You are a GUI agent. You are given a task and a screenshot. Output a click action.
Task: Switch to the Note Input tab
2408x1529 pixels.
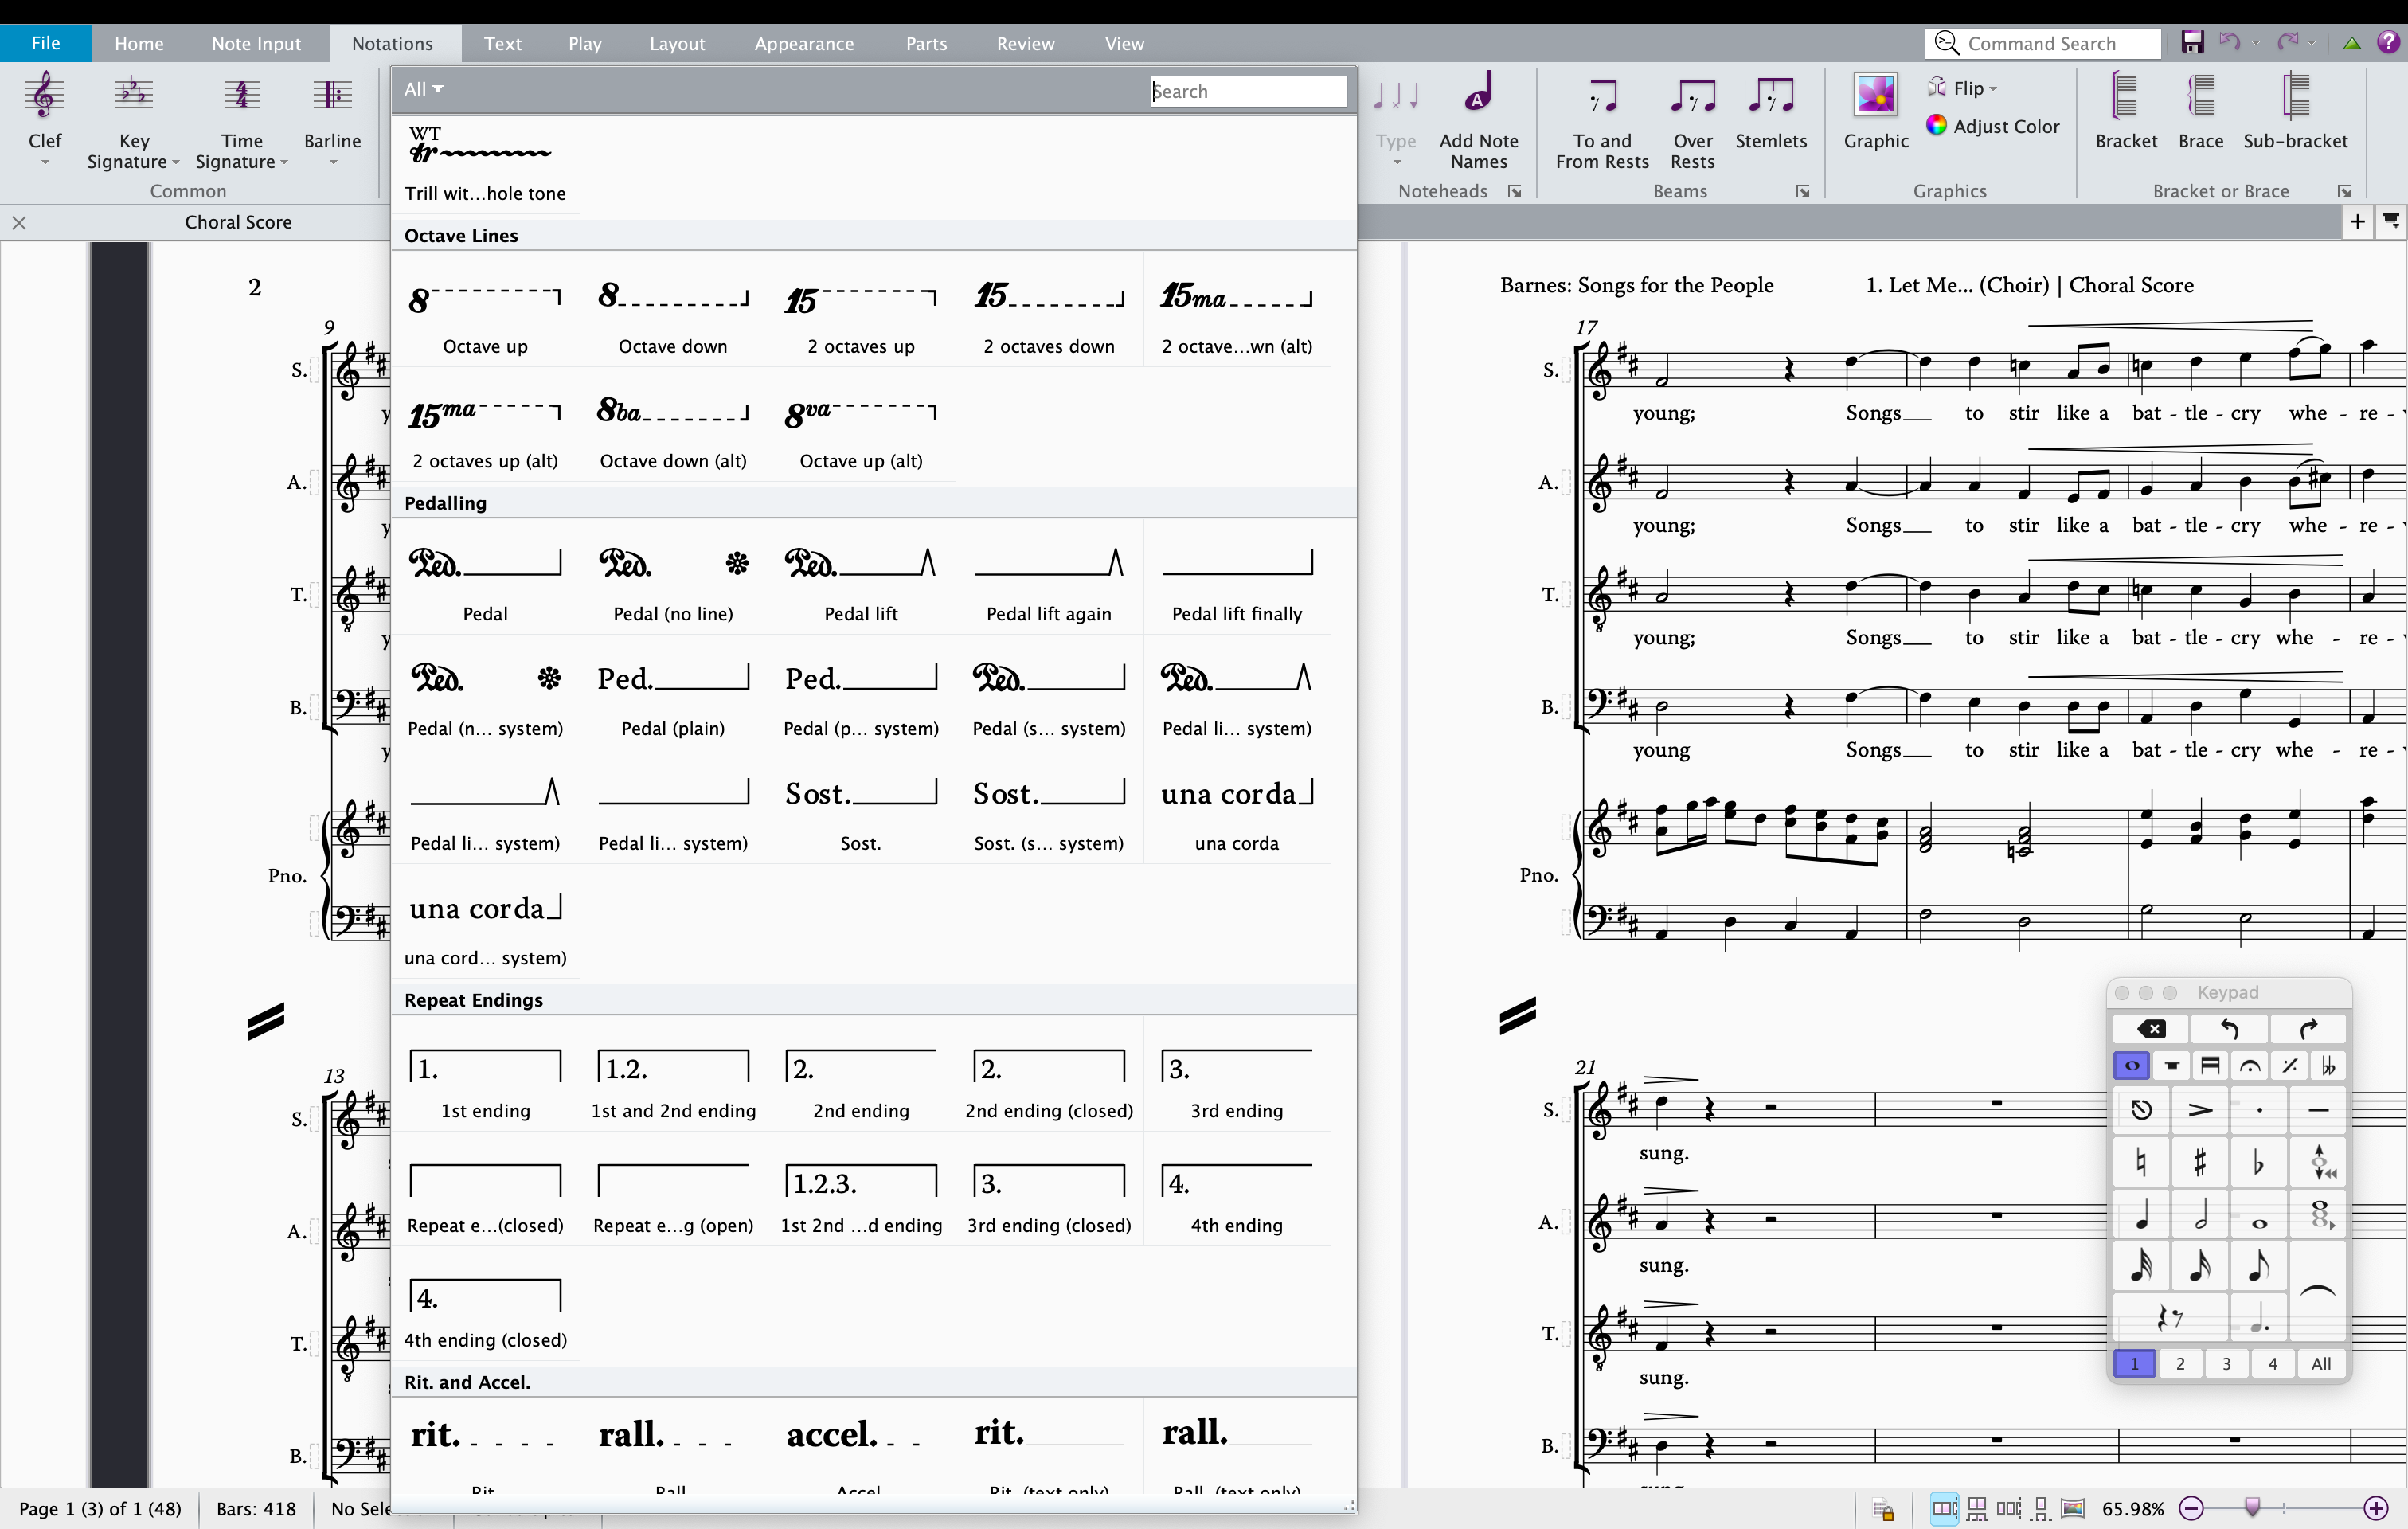pyautogui.click(x=256, y=43)
